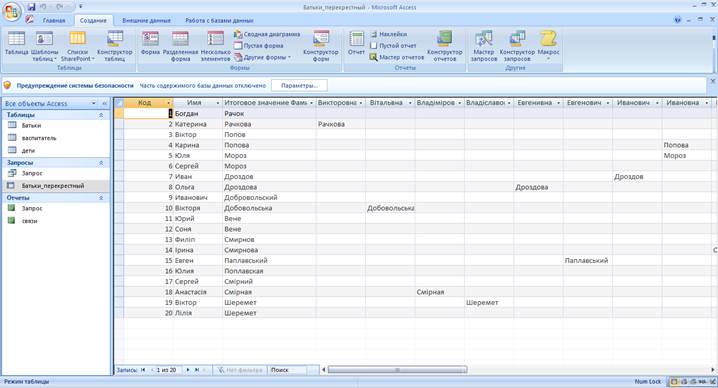Go to the last record

click(x=197, y=370)
